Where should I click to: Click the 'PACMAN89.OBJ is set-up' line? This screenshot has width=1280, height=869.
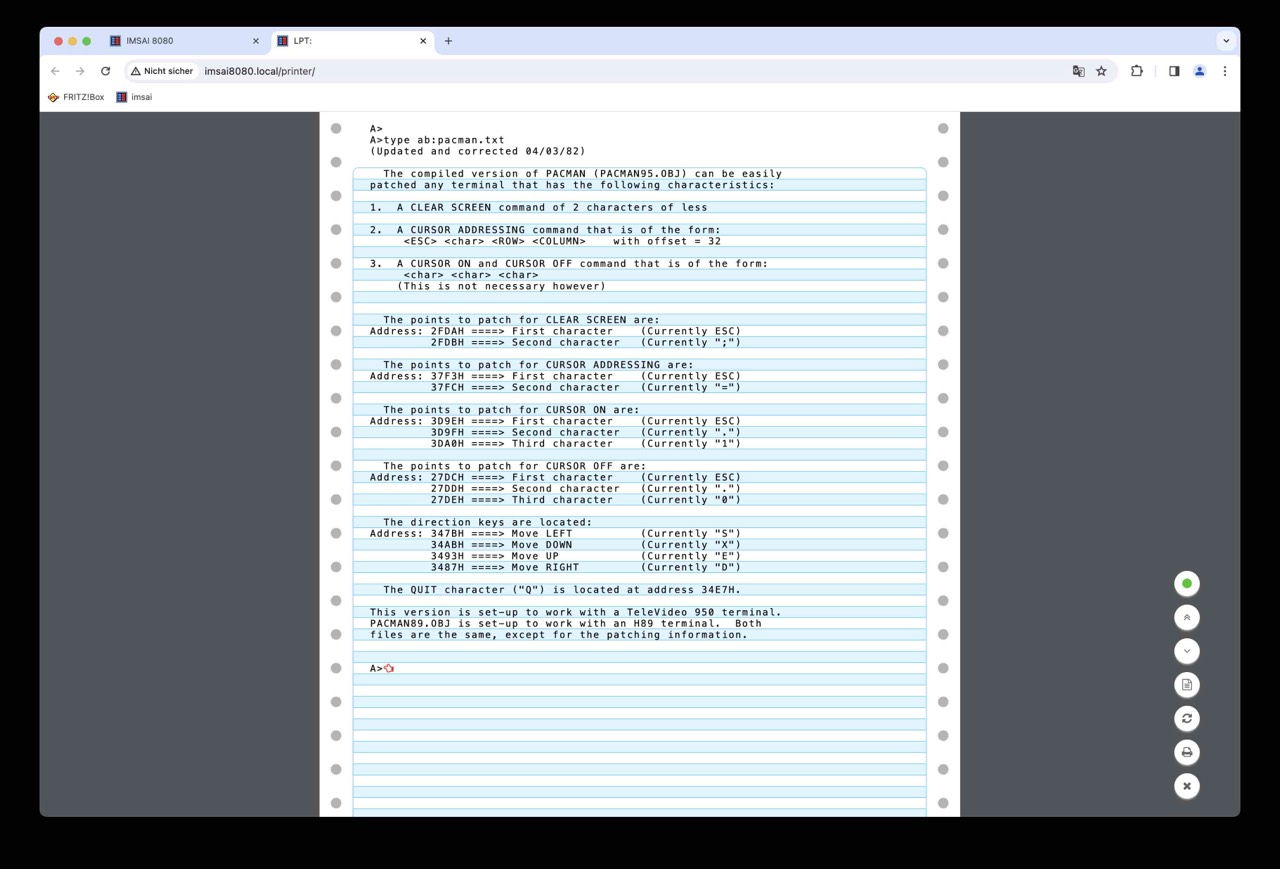point(565,623)
